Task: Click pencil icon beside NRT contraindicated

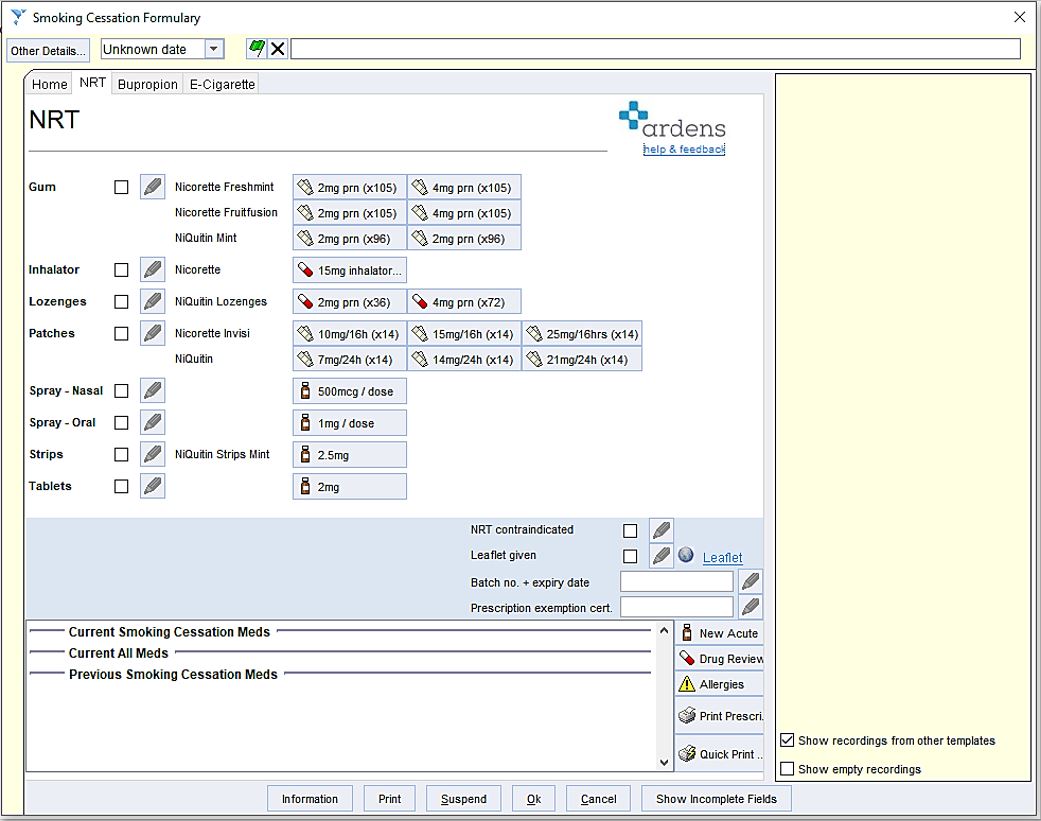Action: click(661, 530)
